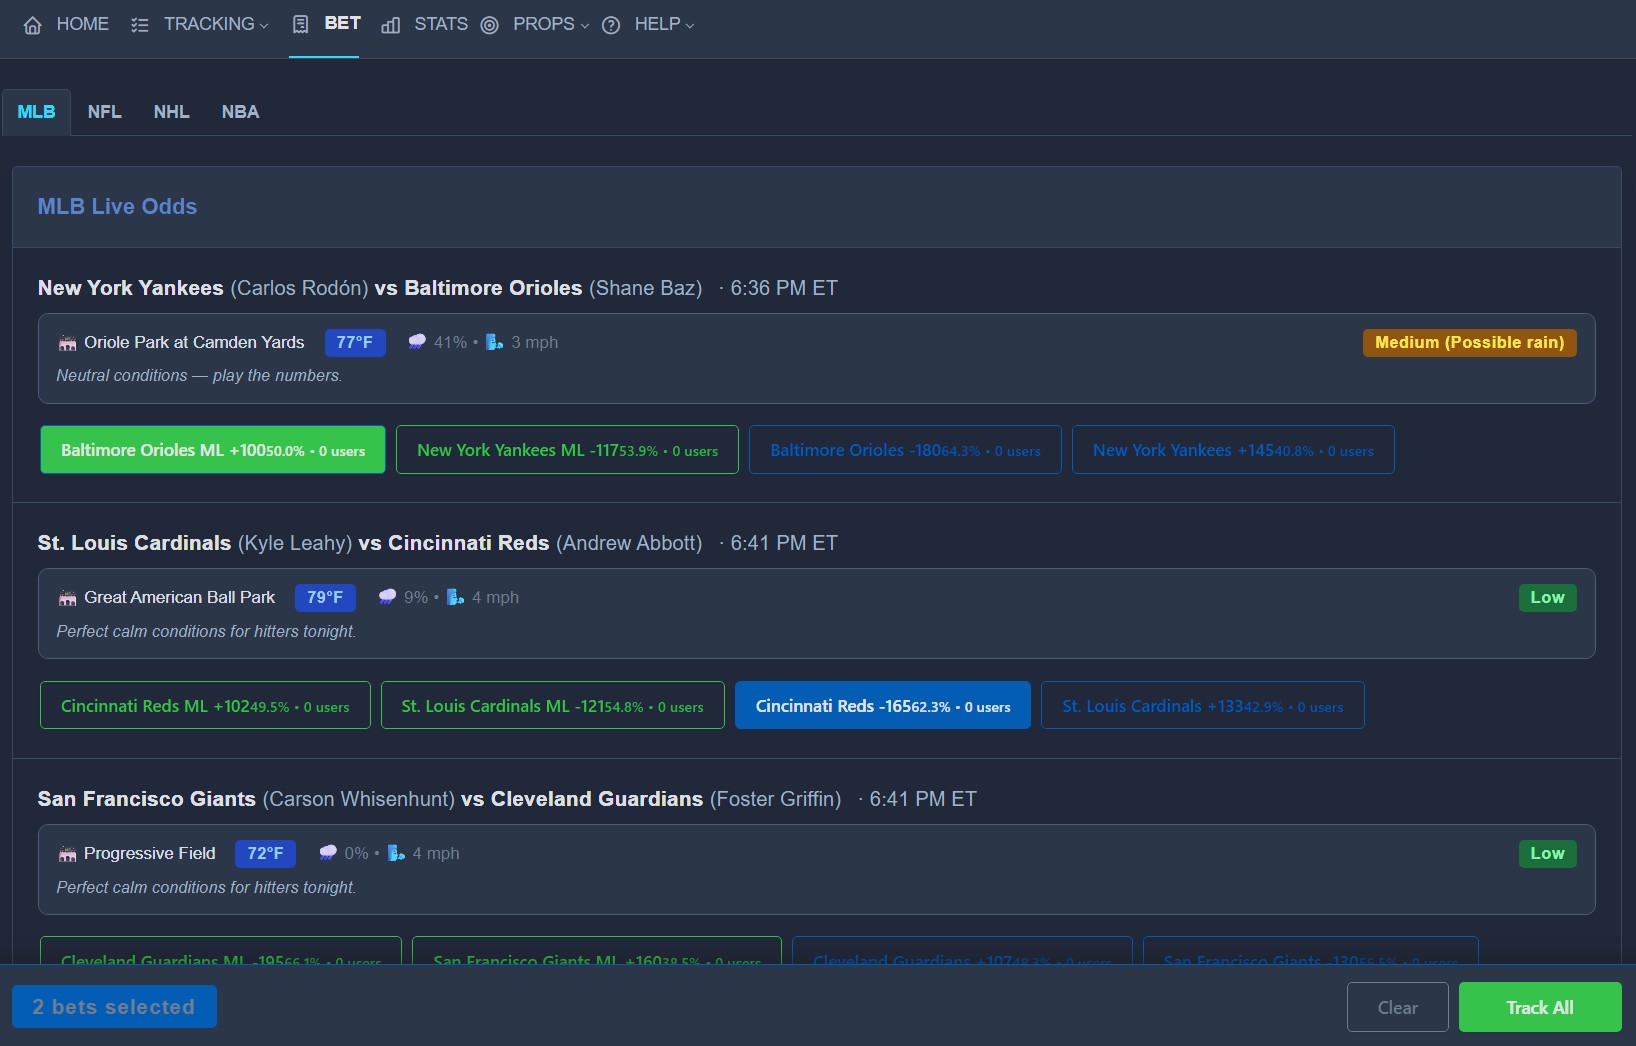Image resolution: width=1636 pixels, height=1046 pixels.
Task: Click the Medium (Possible rain) badge
Action: click(x=1470, y=343)
